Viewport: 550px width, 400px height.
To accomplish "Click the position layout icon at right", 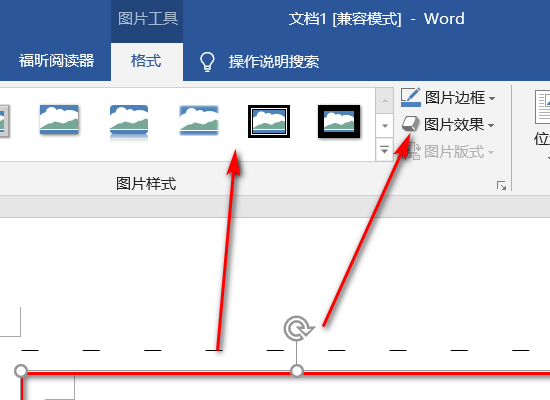I will click(x=542, y=107).
